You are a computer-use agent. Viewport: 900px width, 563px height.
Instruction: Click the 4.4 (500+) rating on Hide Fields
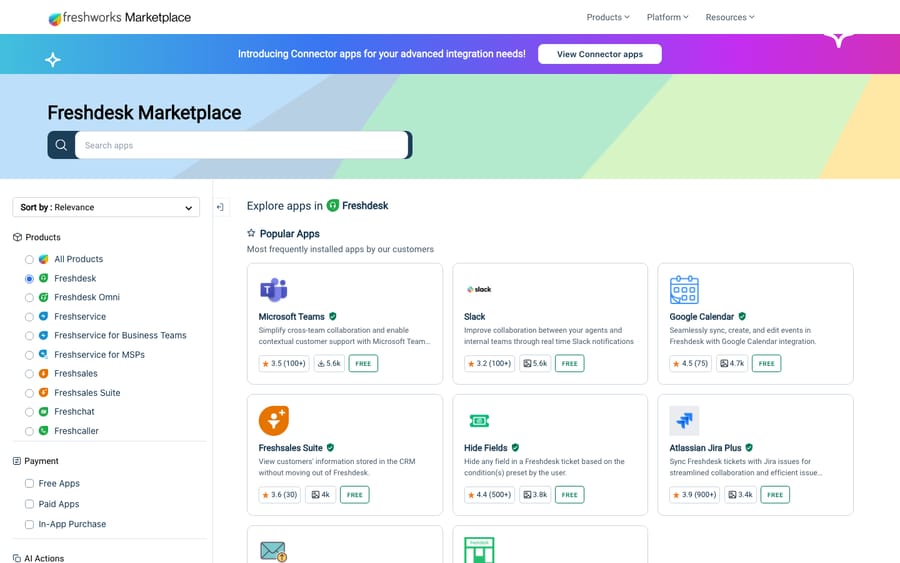tap(490, 495)
